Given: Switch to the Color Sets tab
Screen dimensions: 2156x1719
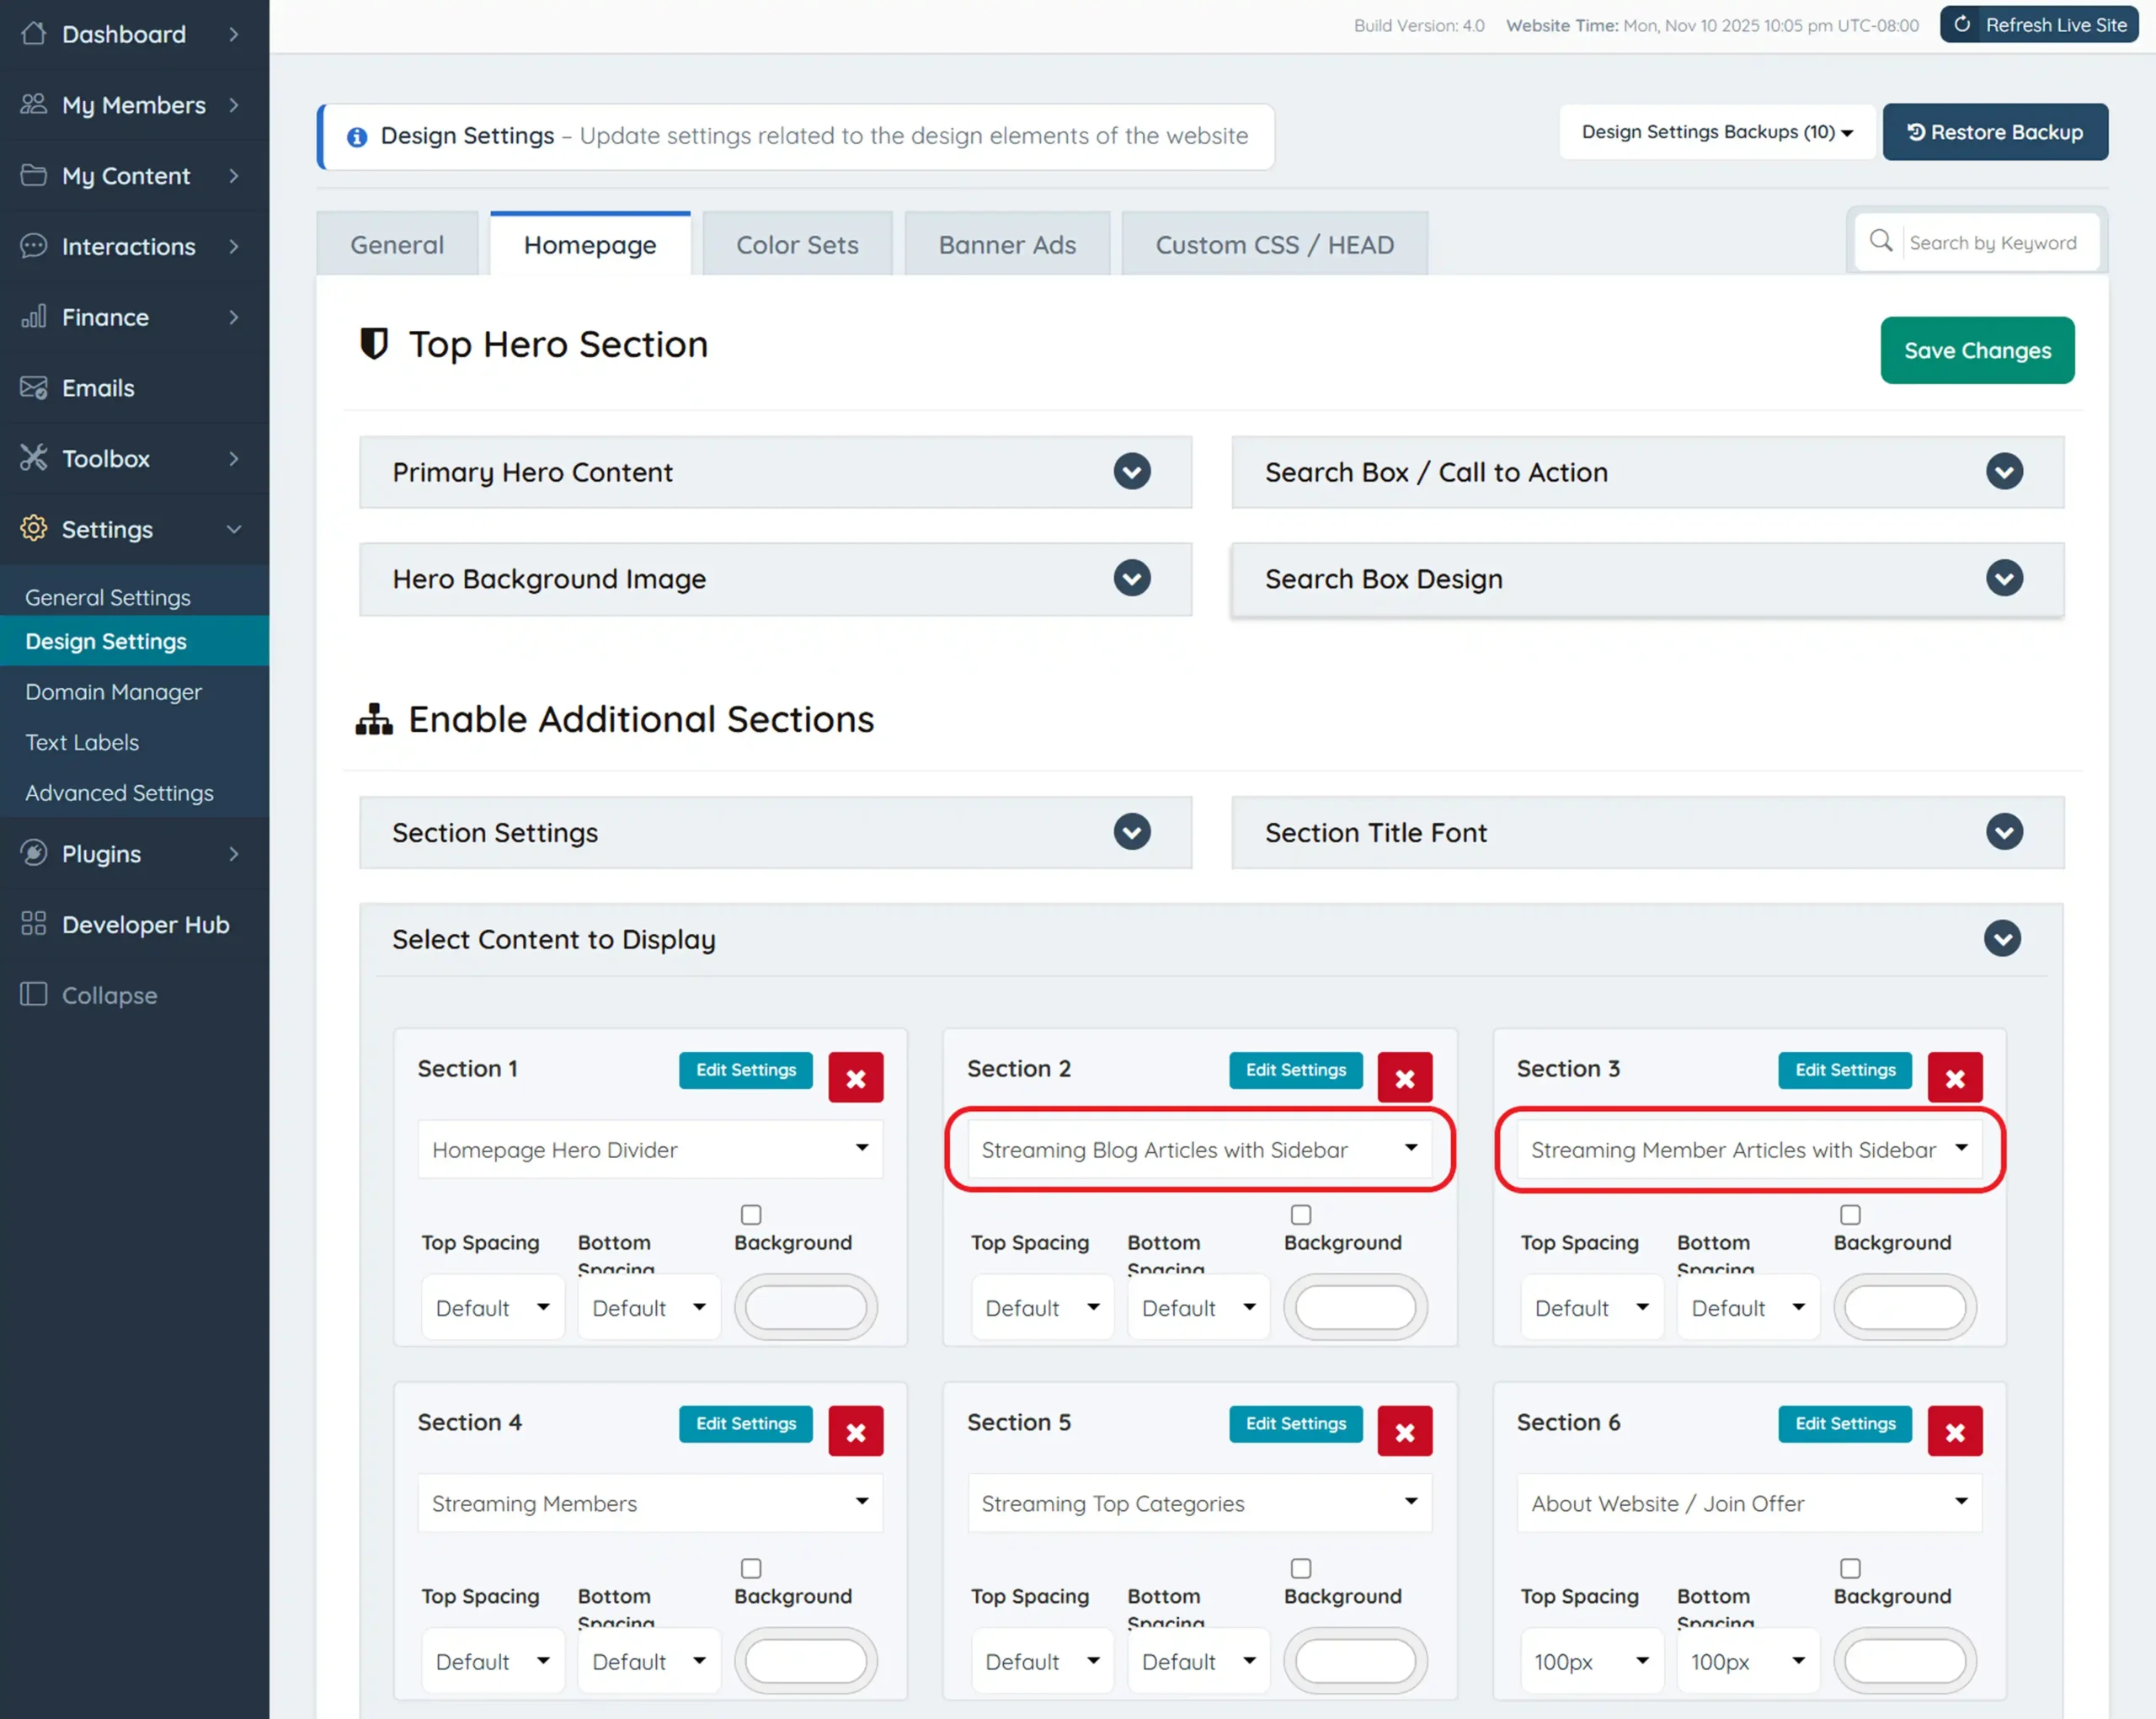Looking at the screenshot, I should coord(797,244).
